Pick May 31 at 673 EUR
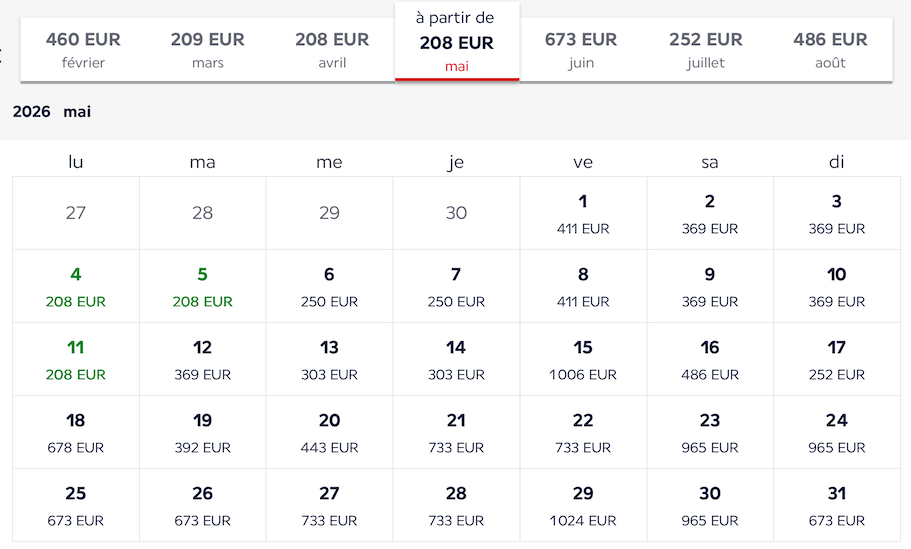Viewport: 911px width, 549px height. [837, 505]
